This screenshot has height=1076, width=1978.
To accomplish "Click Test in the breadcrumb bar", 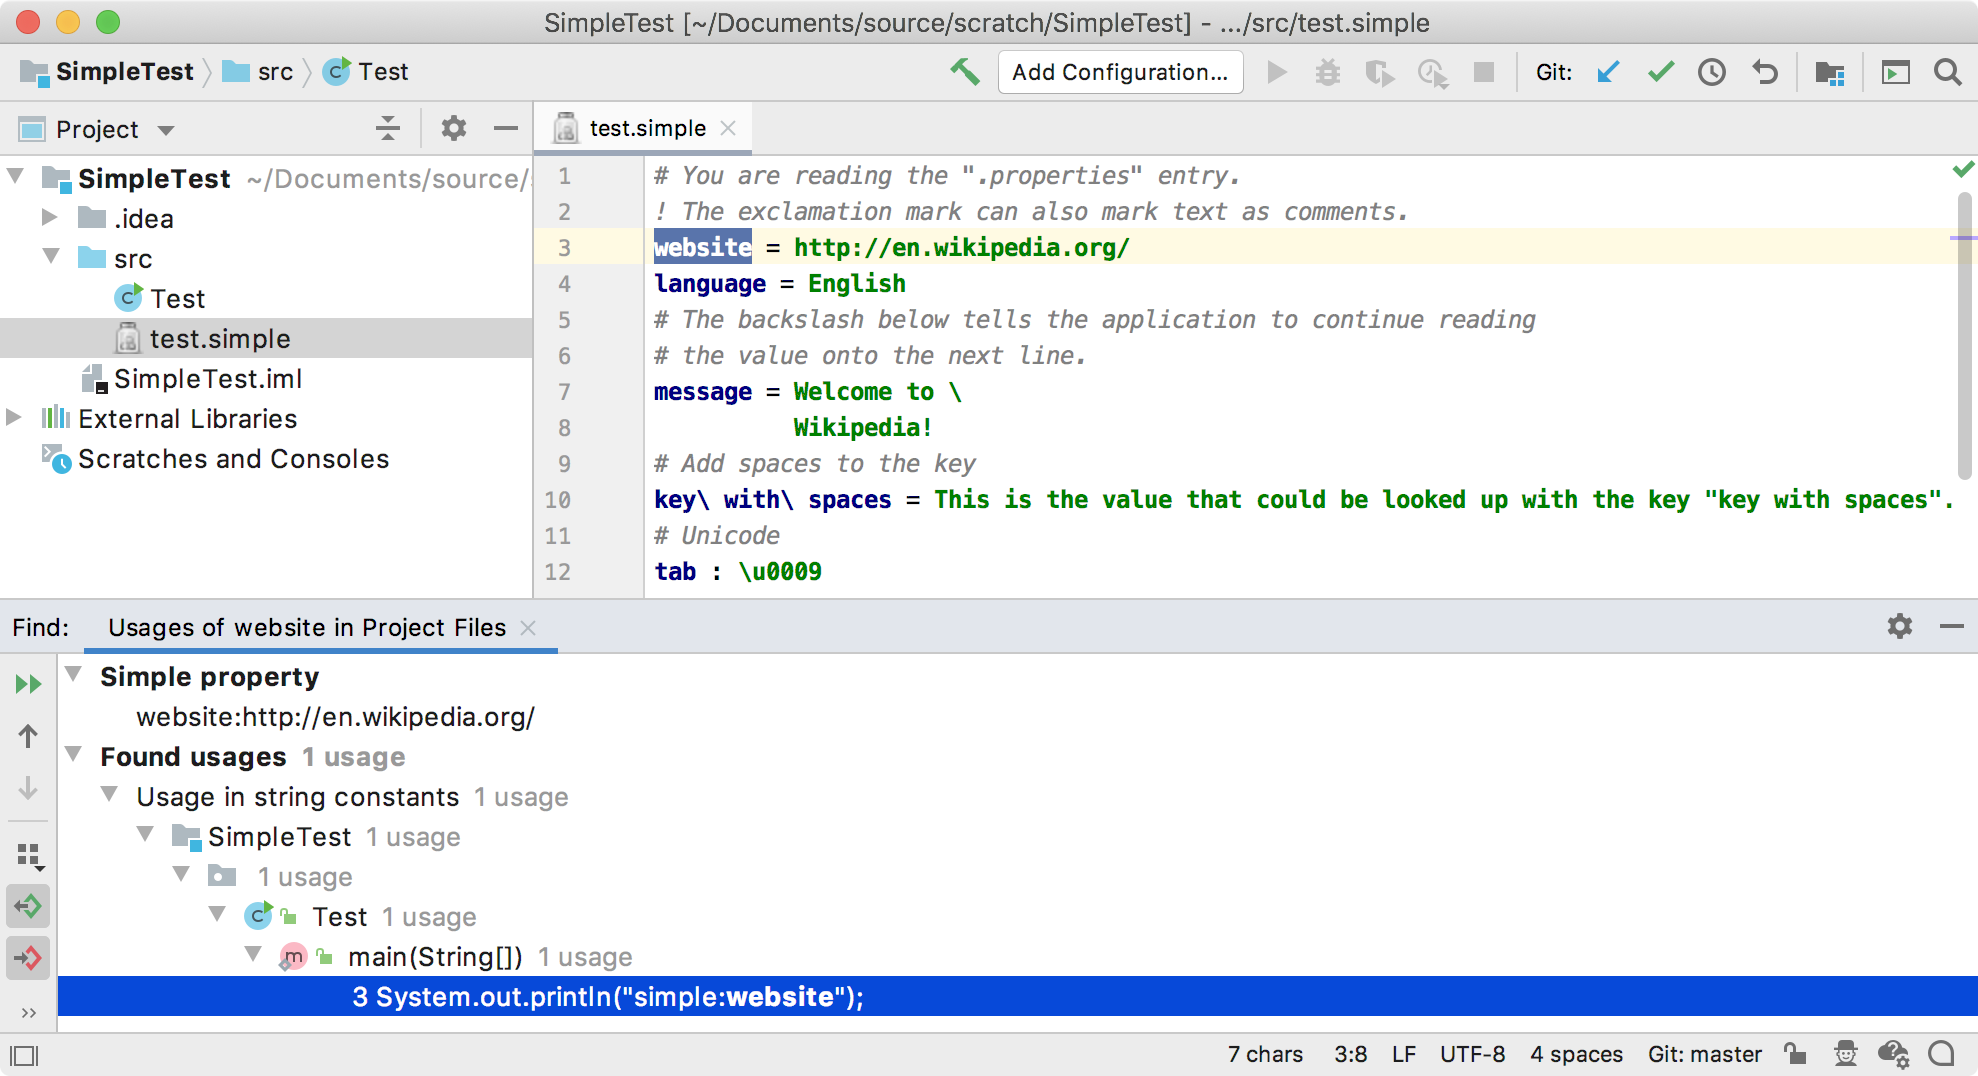I will 366,72.
